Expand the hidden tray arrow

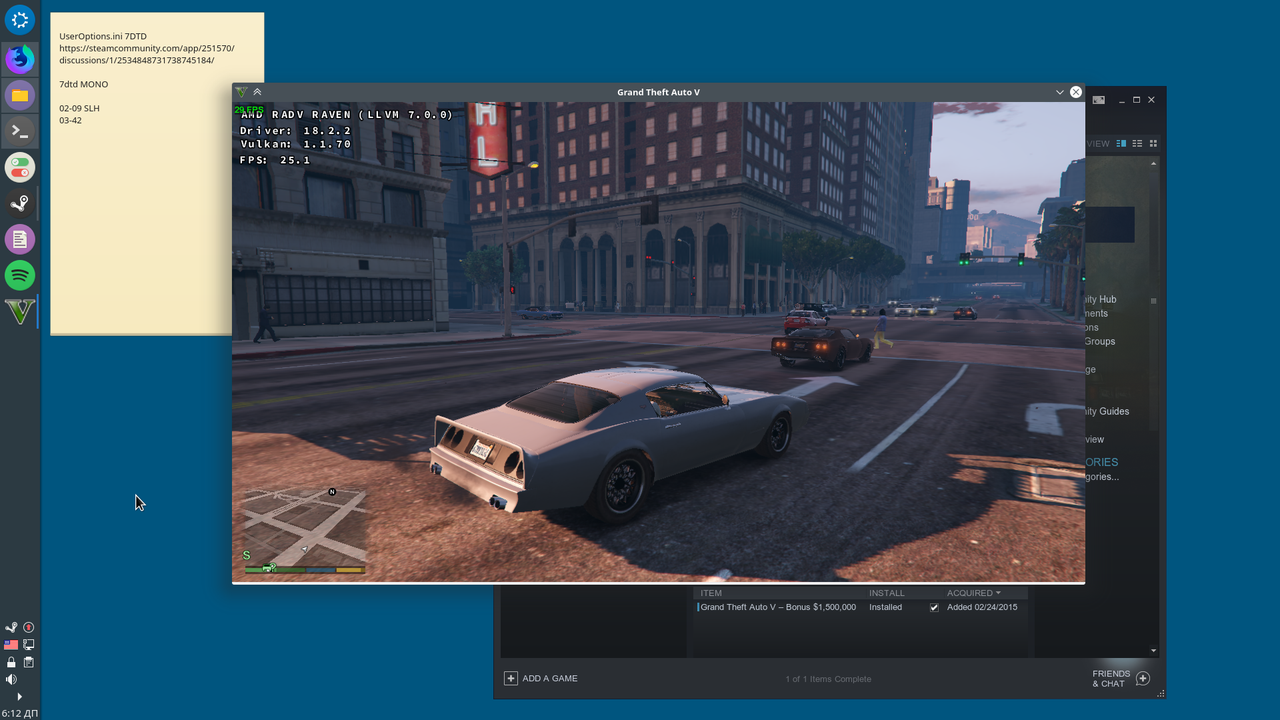pyautogui.click(x=19, y=696)
